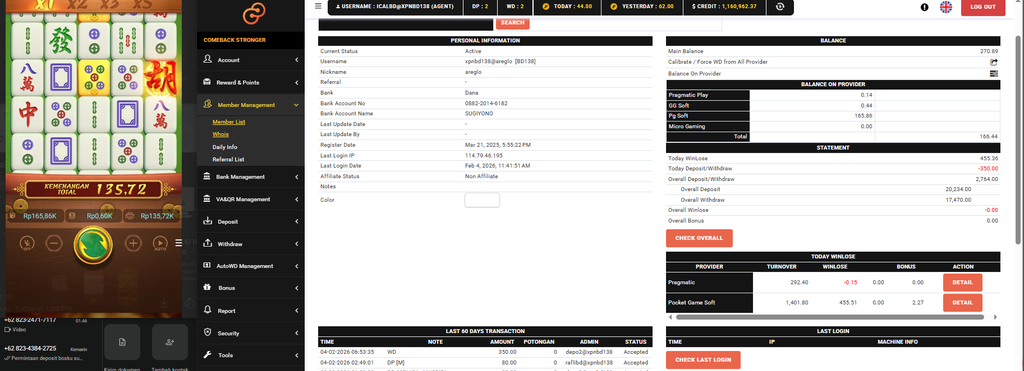Open the Report menu label
The width and height of the screenshot is (1024, 371).
point(227,311)
